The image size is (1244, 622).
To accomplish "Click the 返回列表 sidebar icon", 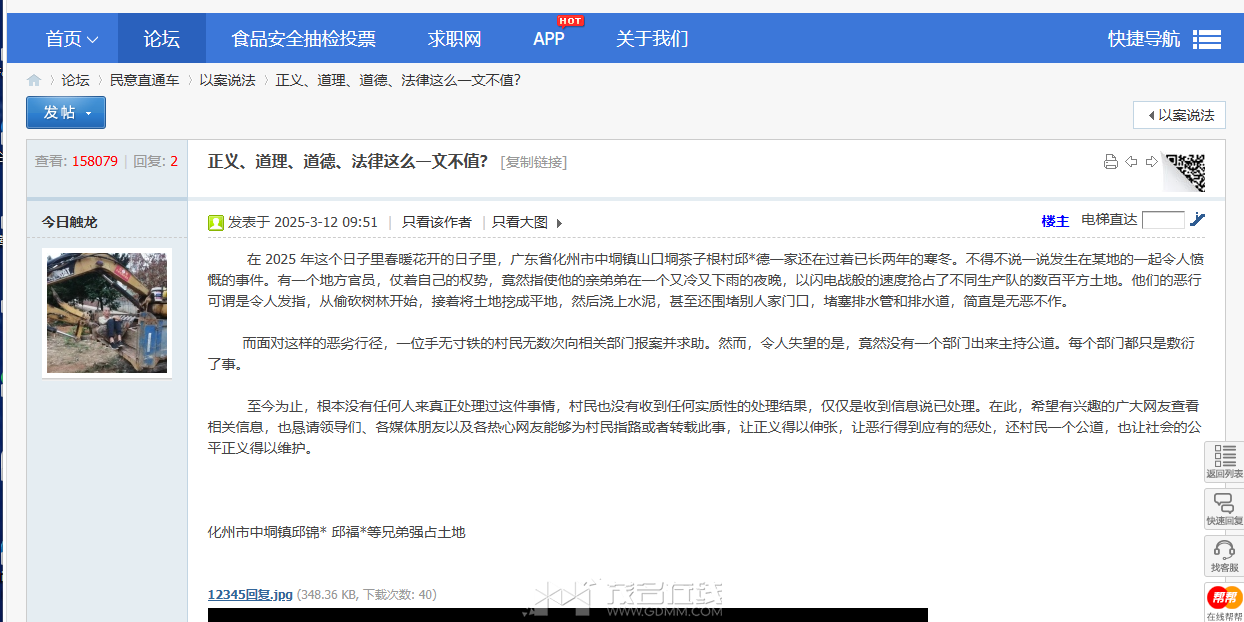I will 1224,462.
